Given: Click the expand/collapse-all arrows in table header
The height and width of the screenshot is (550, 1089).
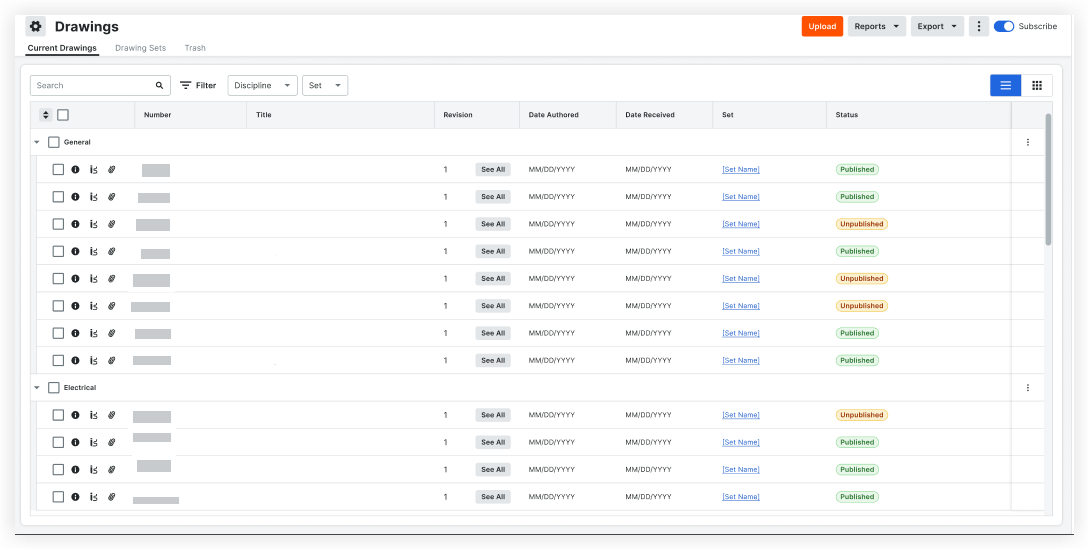Looking at the screenshot, I should click(x=46, y=115).
